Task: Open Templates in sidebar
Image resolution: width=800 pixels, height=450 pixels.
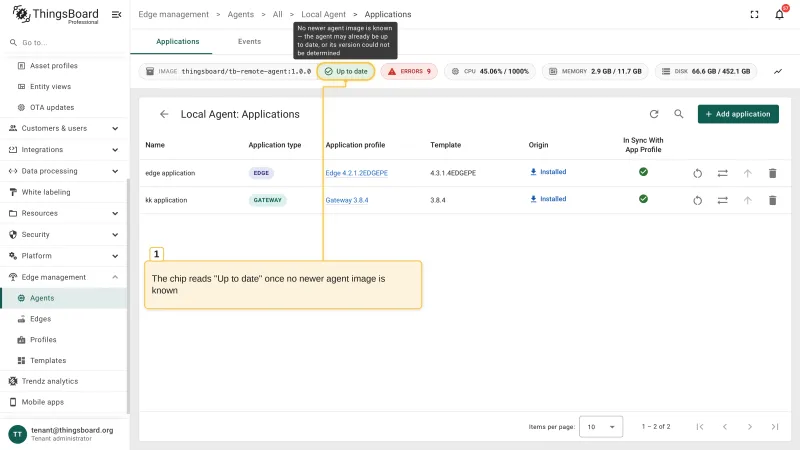Action: 63,361
